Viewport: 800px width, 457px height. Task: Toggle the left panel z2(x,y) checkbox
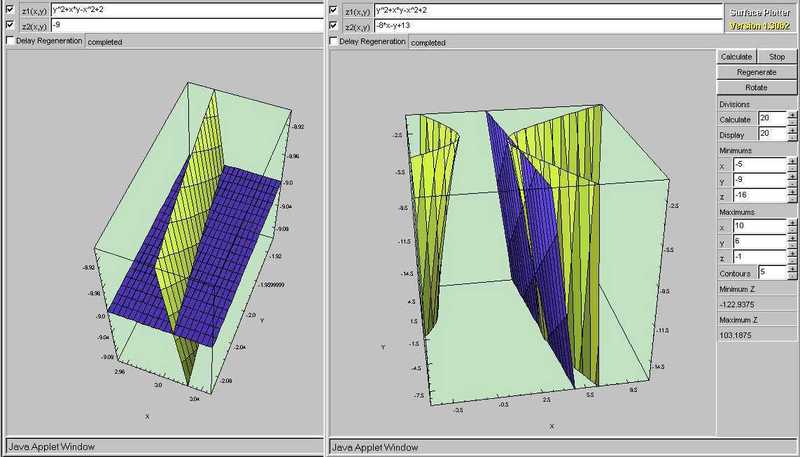(11, 24)
